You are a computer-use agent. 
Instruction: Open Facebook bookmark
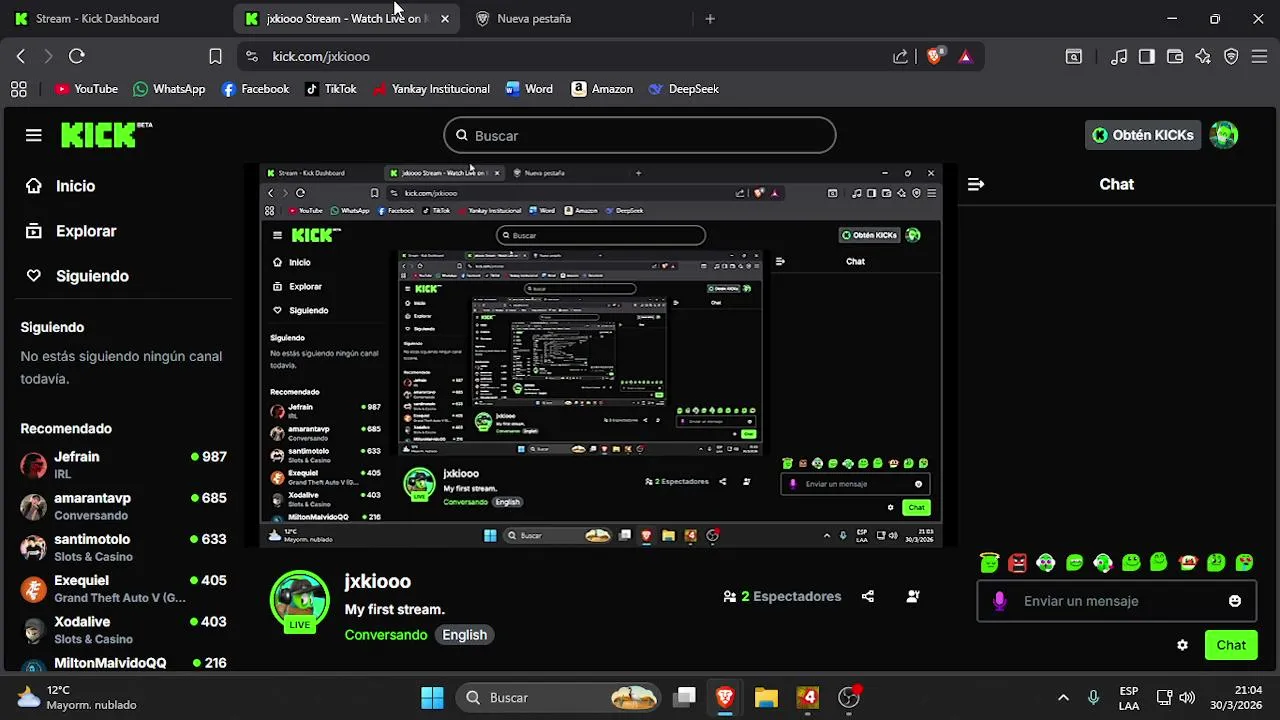tap(255, 89)
